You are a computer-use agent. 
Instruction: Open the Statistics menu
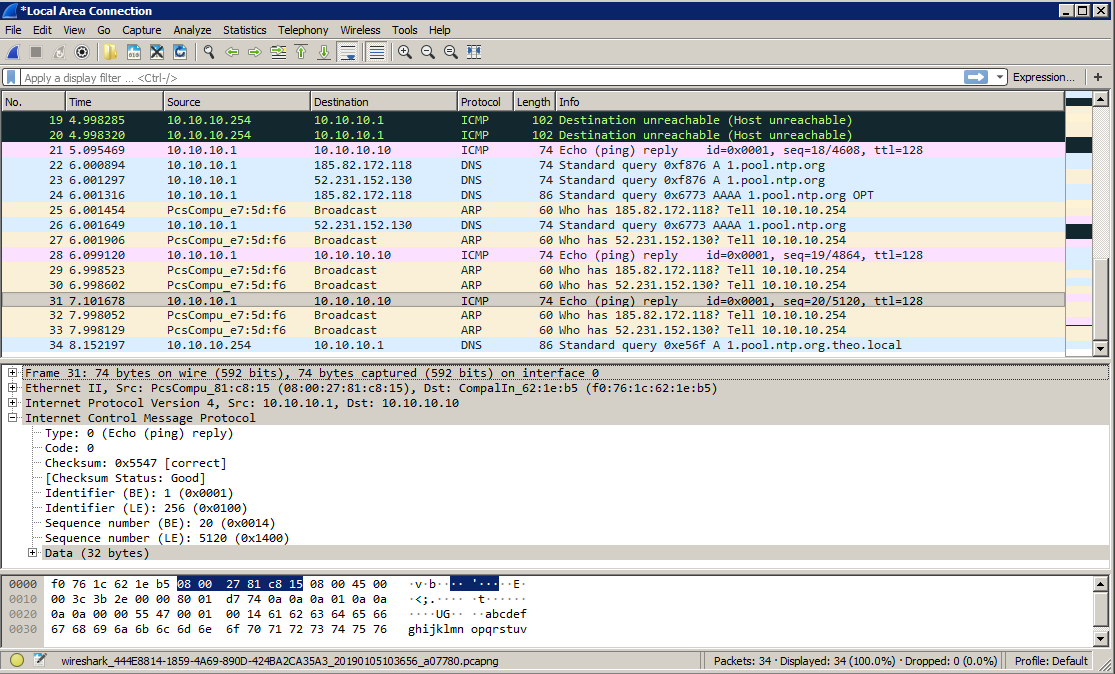(244, 29)
